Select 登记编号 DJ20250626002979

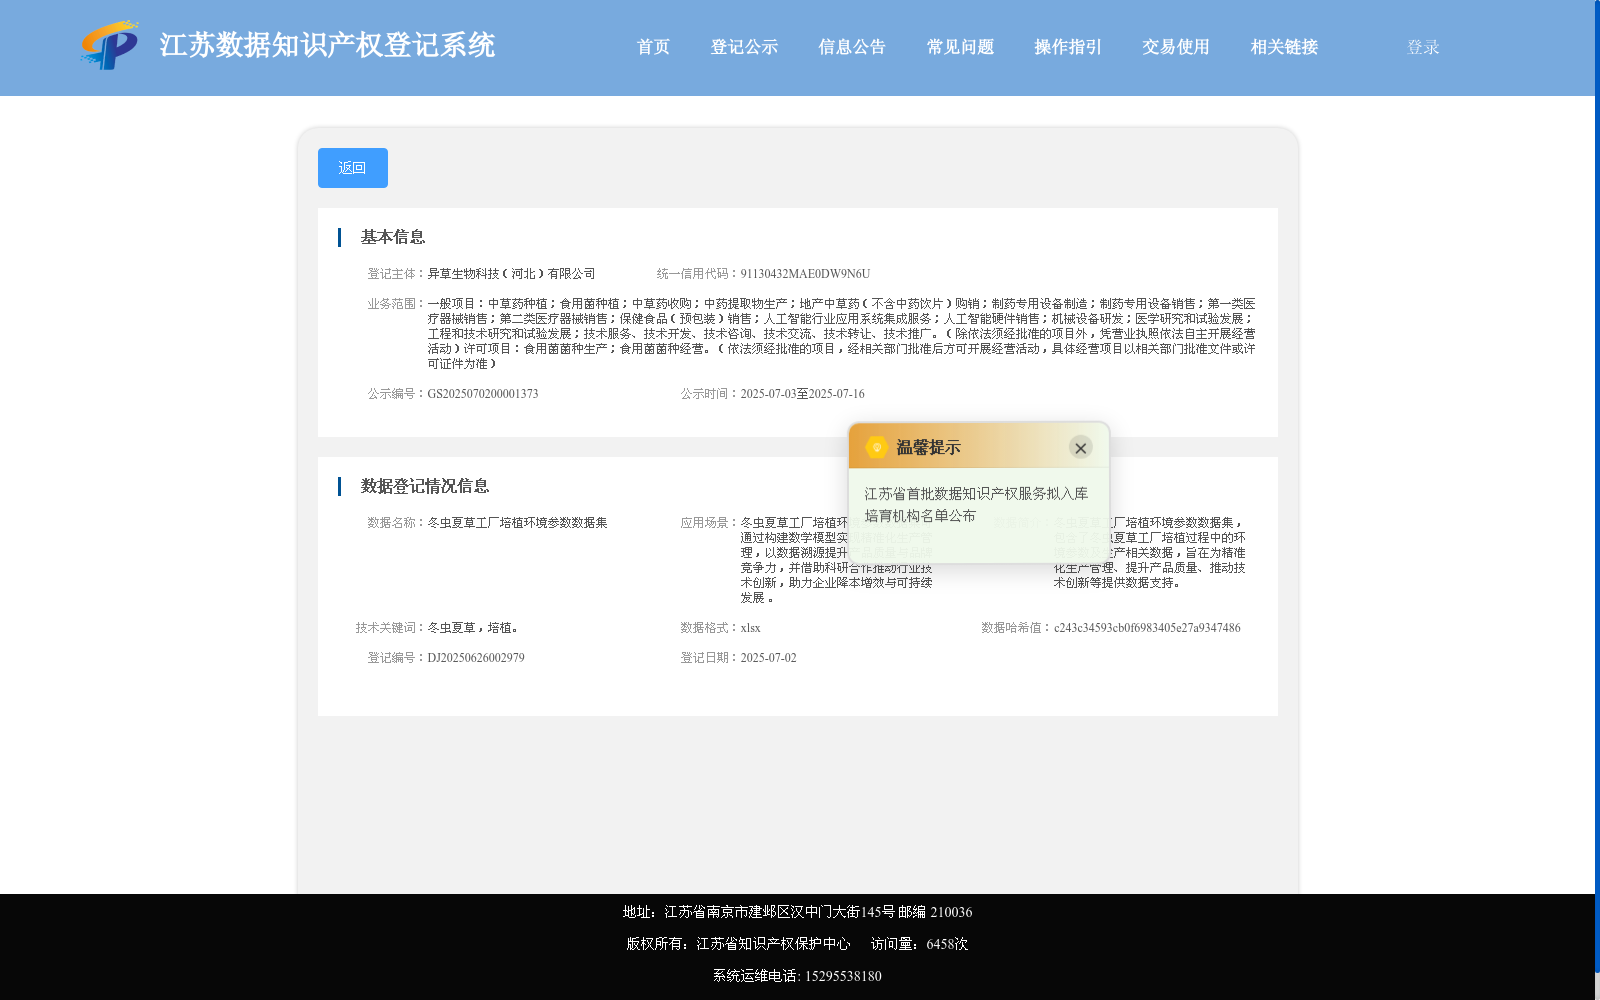[476, 658]
